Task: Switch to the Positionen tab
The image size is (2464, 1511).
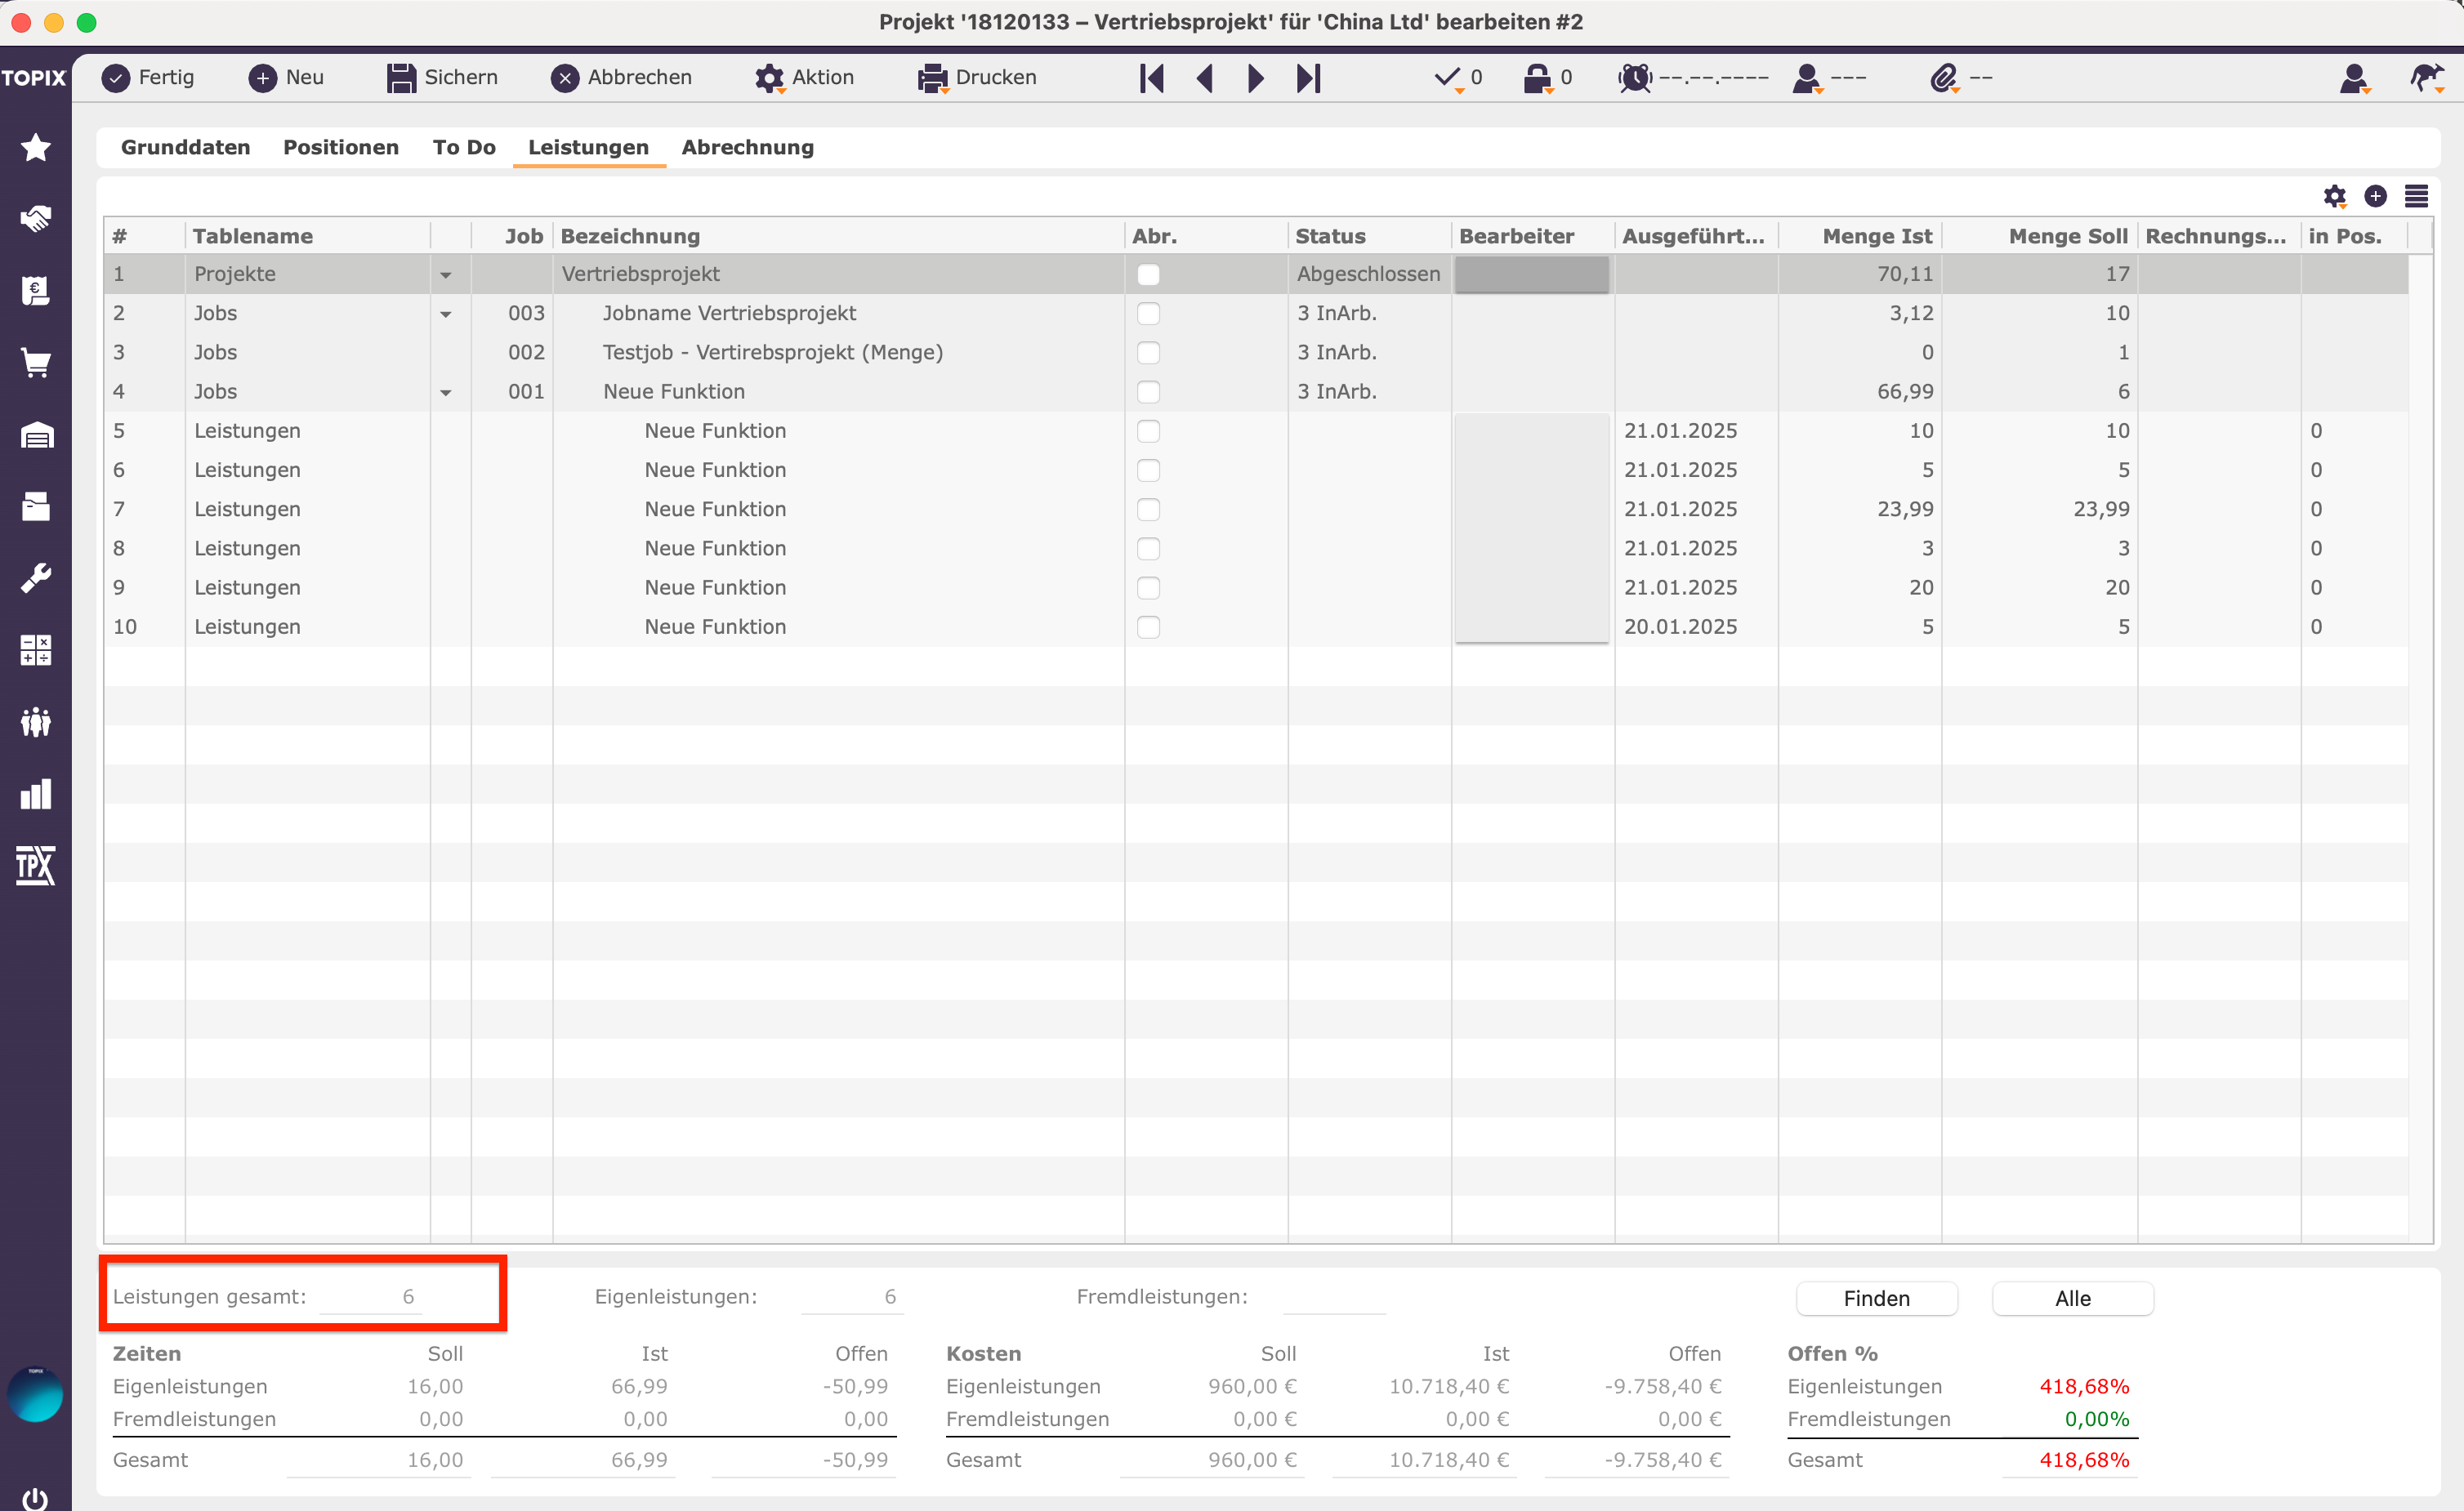Action: pos(341,147)
